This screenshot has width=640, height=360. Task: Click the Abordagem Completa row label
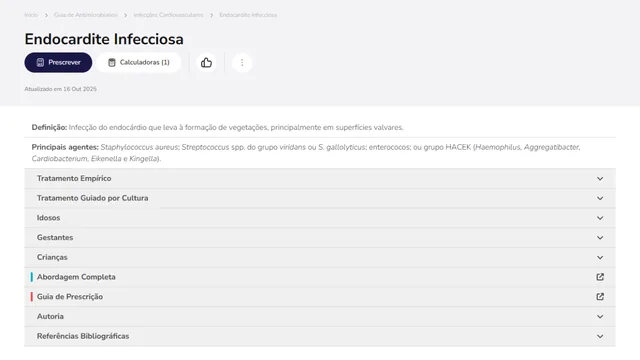point(76,277)
